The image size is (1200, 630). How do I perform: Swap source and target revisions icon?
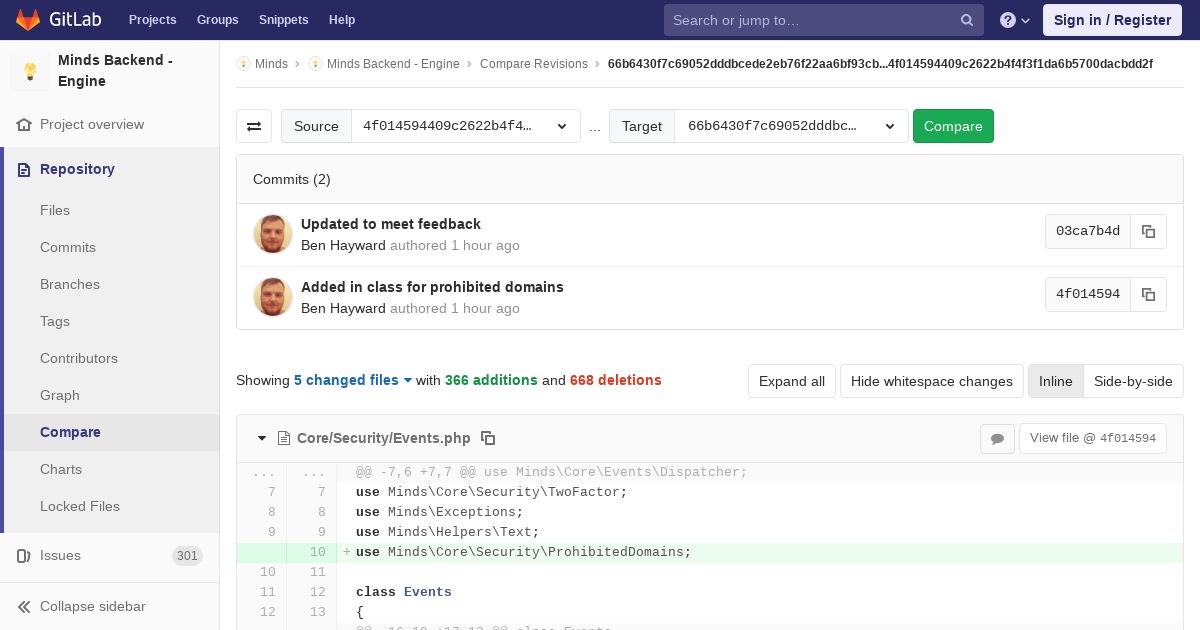(254, 126)
